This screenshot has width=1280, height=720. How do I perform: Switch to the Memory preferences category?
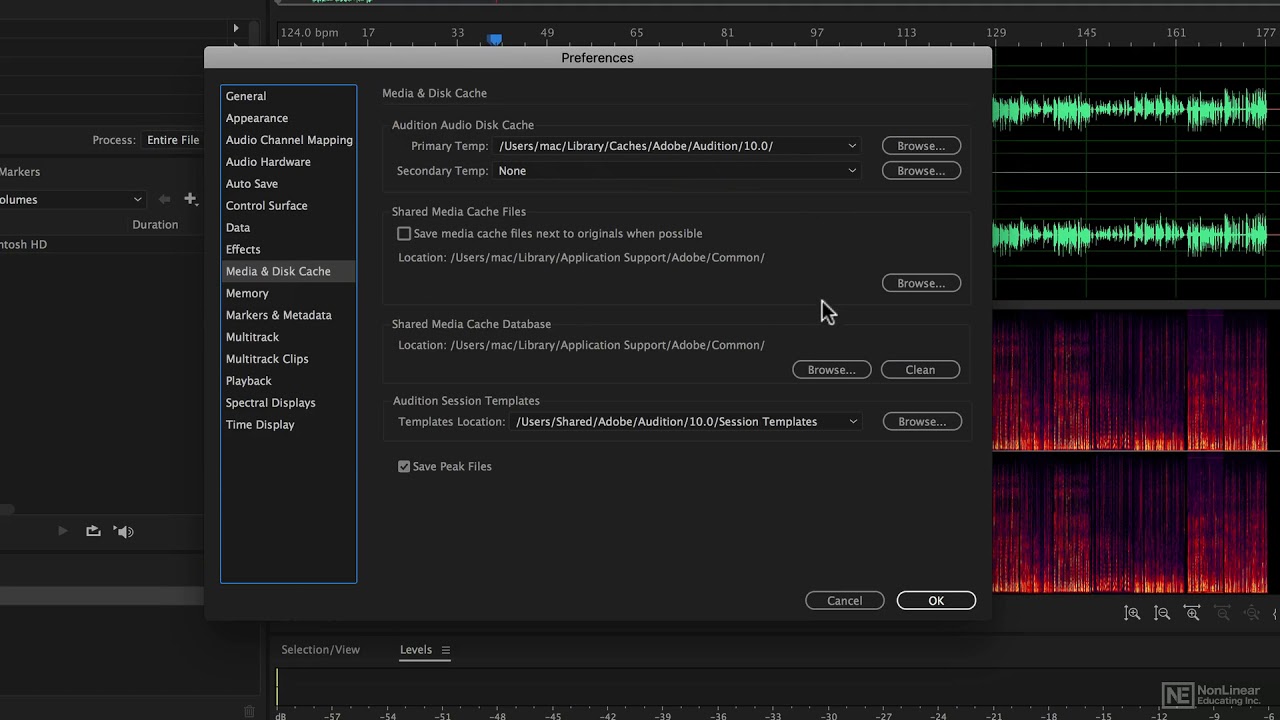(247, 293)
